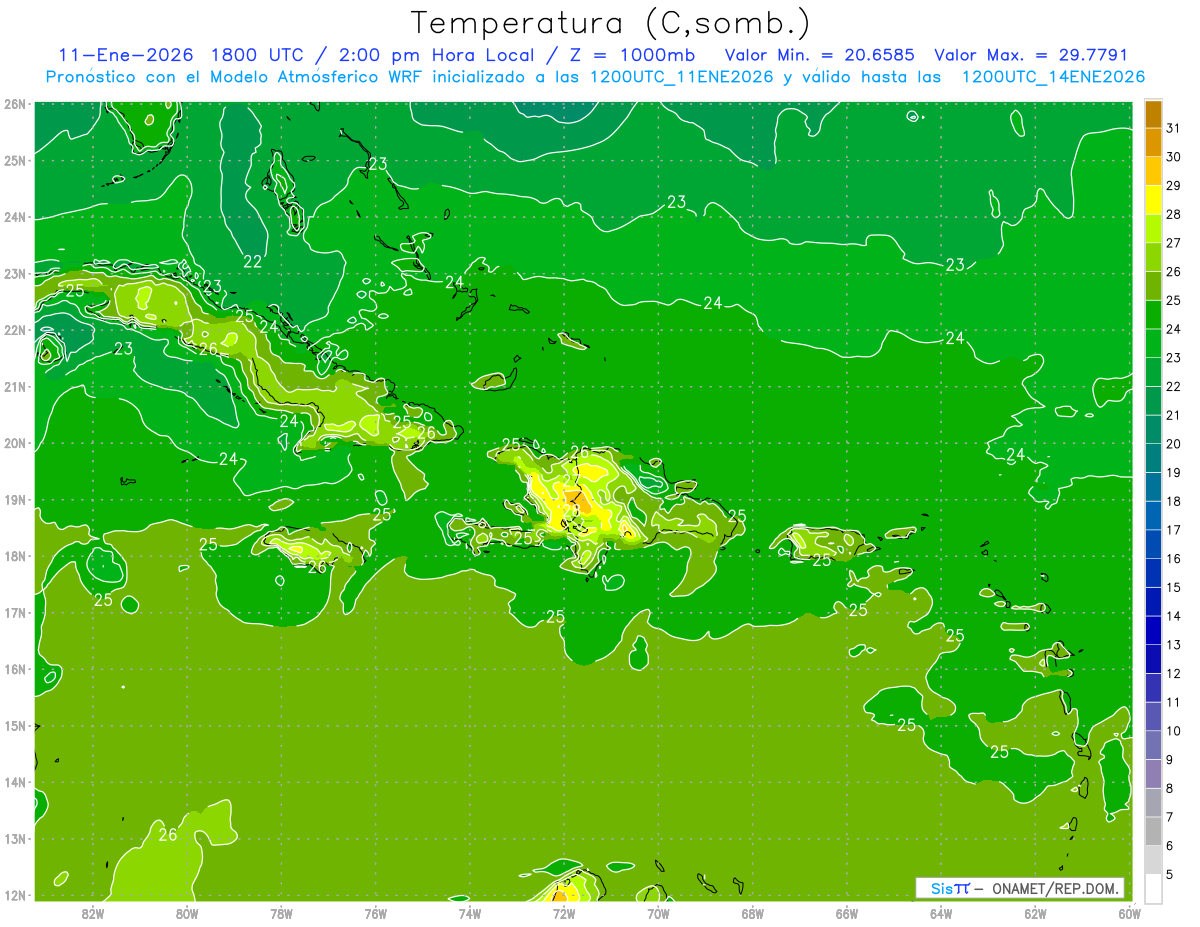Click the longitude axis label "68W"
Screen dimensions: 1200x927
[753, 913]
